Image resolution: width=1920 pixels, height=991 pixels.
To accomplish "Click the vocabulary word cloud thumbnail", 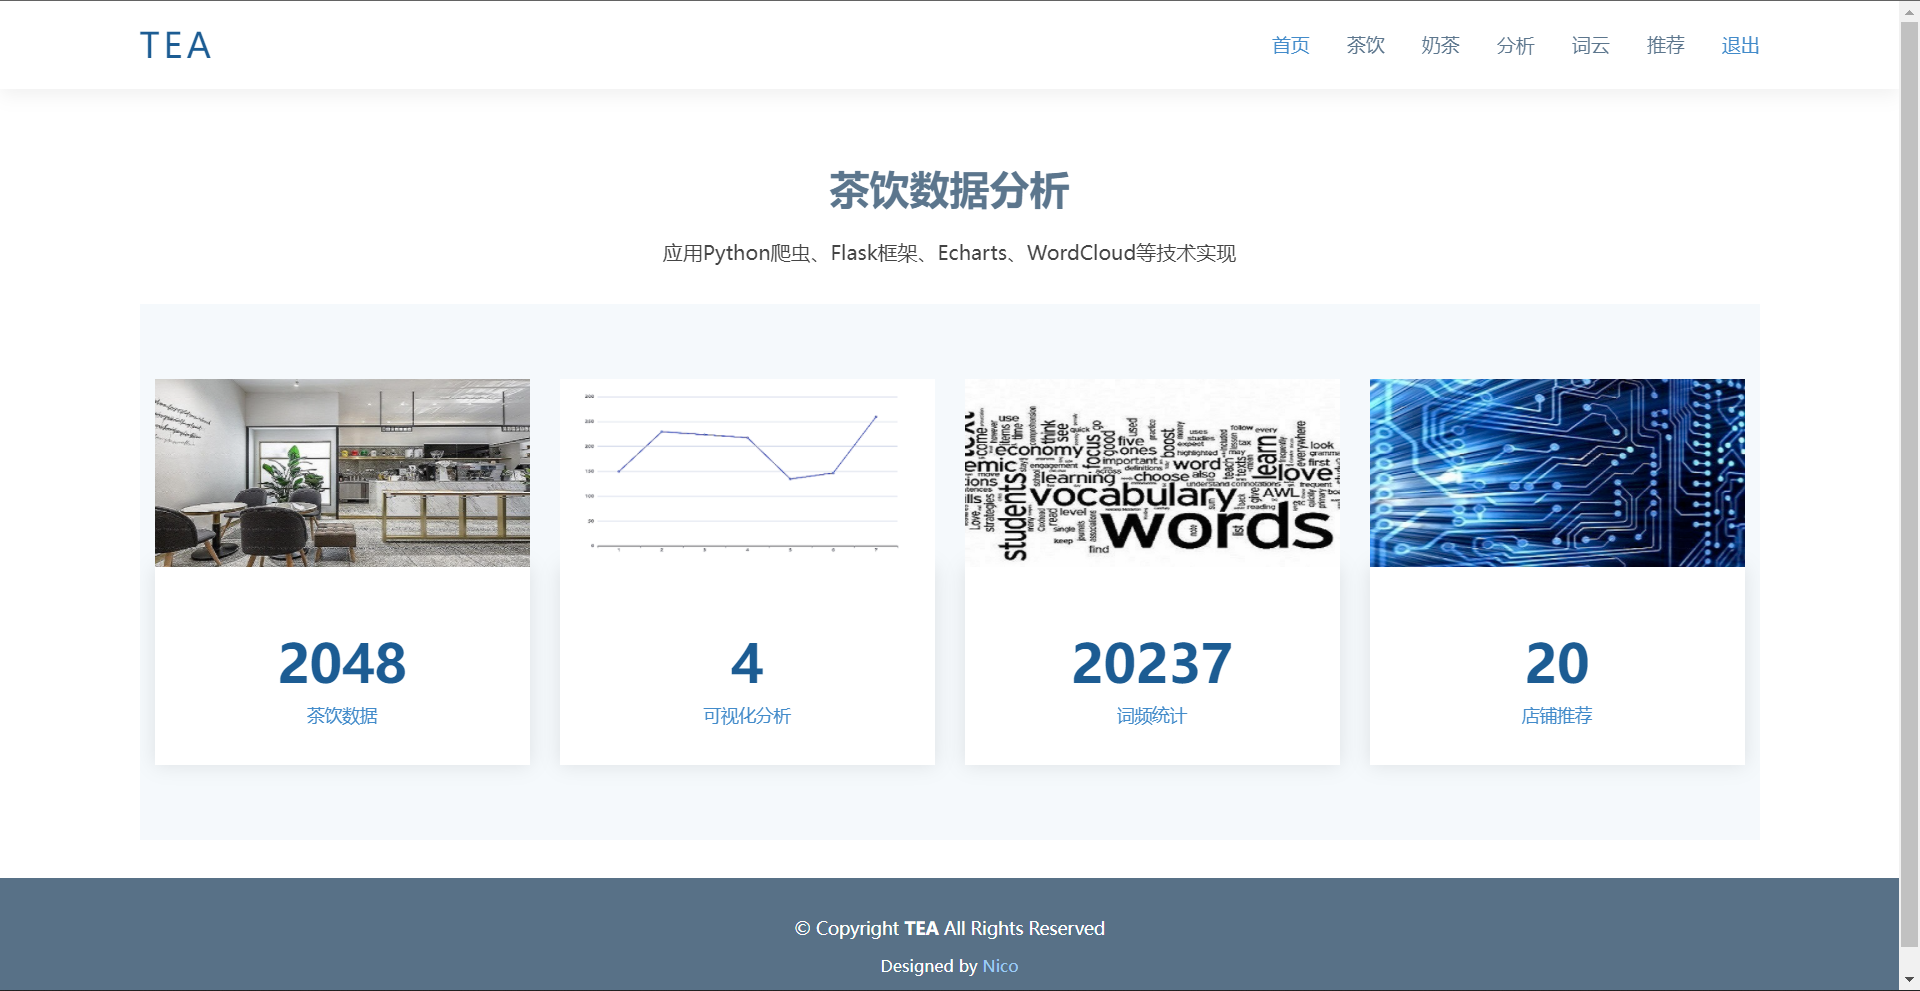I will pos(1151,472).
